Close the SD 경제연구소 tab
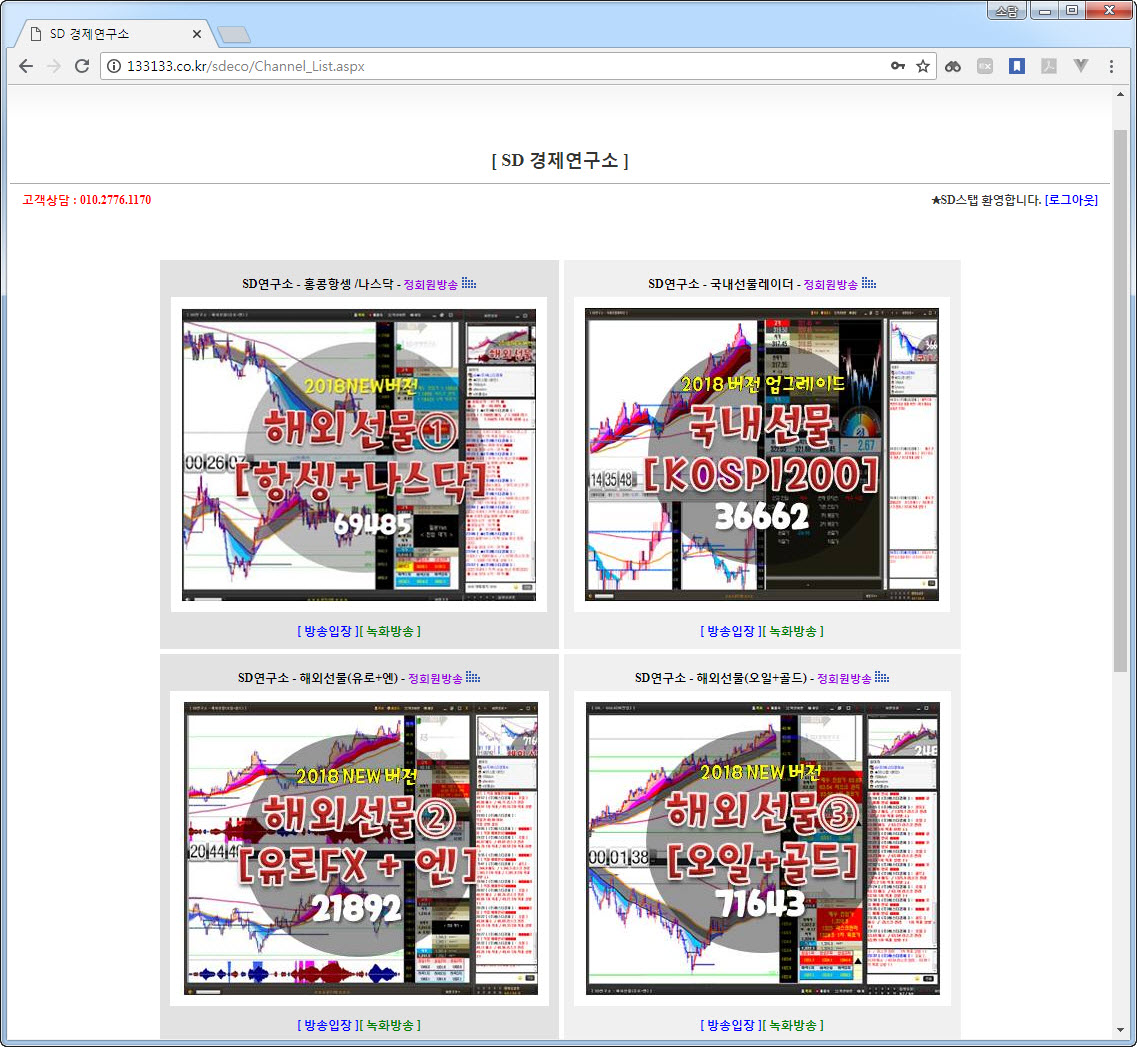The height and width of the screenshot is (1047, 1137). point(197,34)
